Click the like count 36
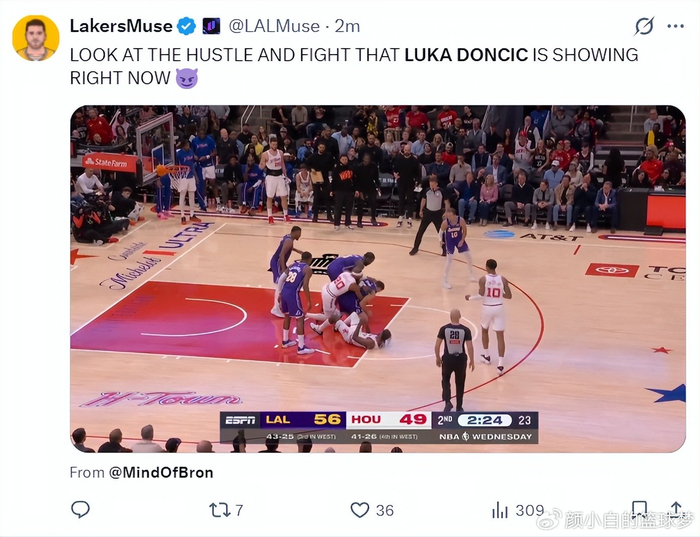 click(x=385, y=510)
